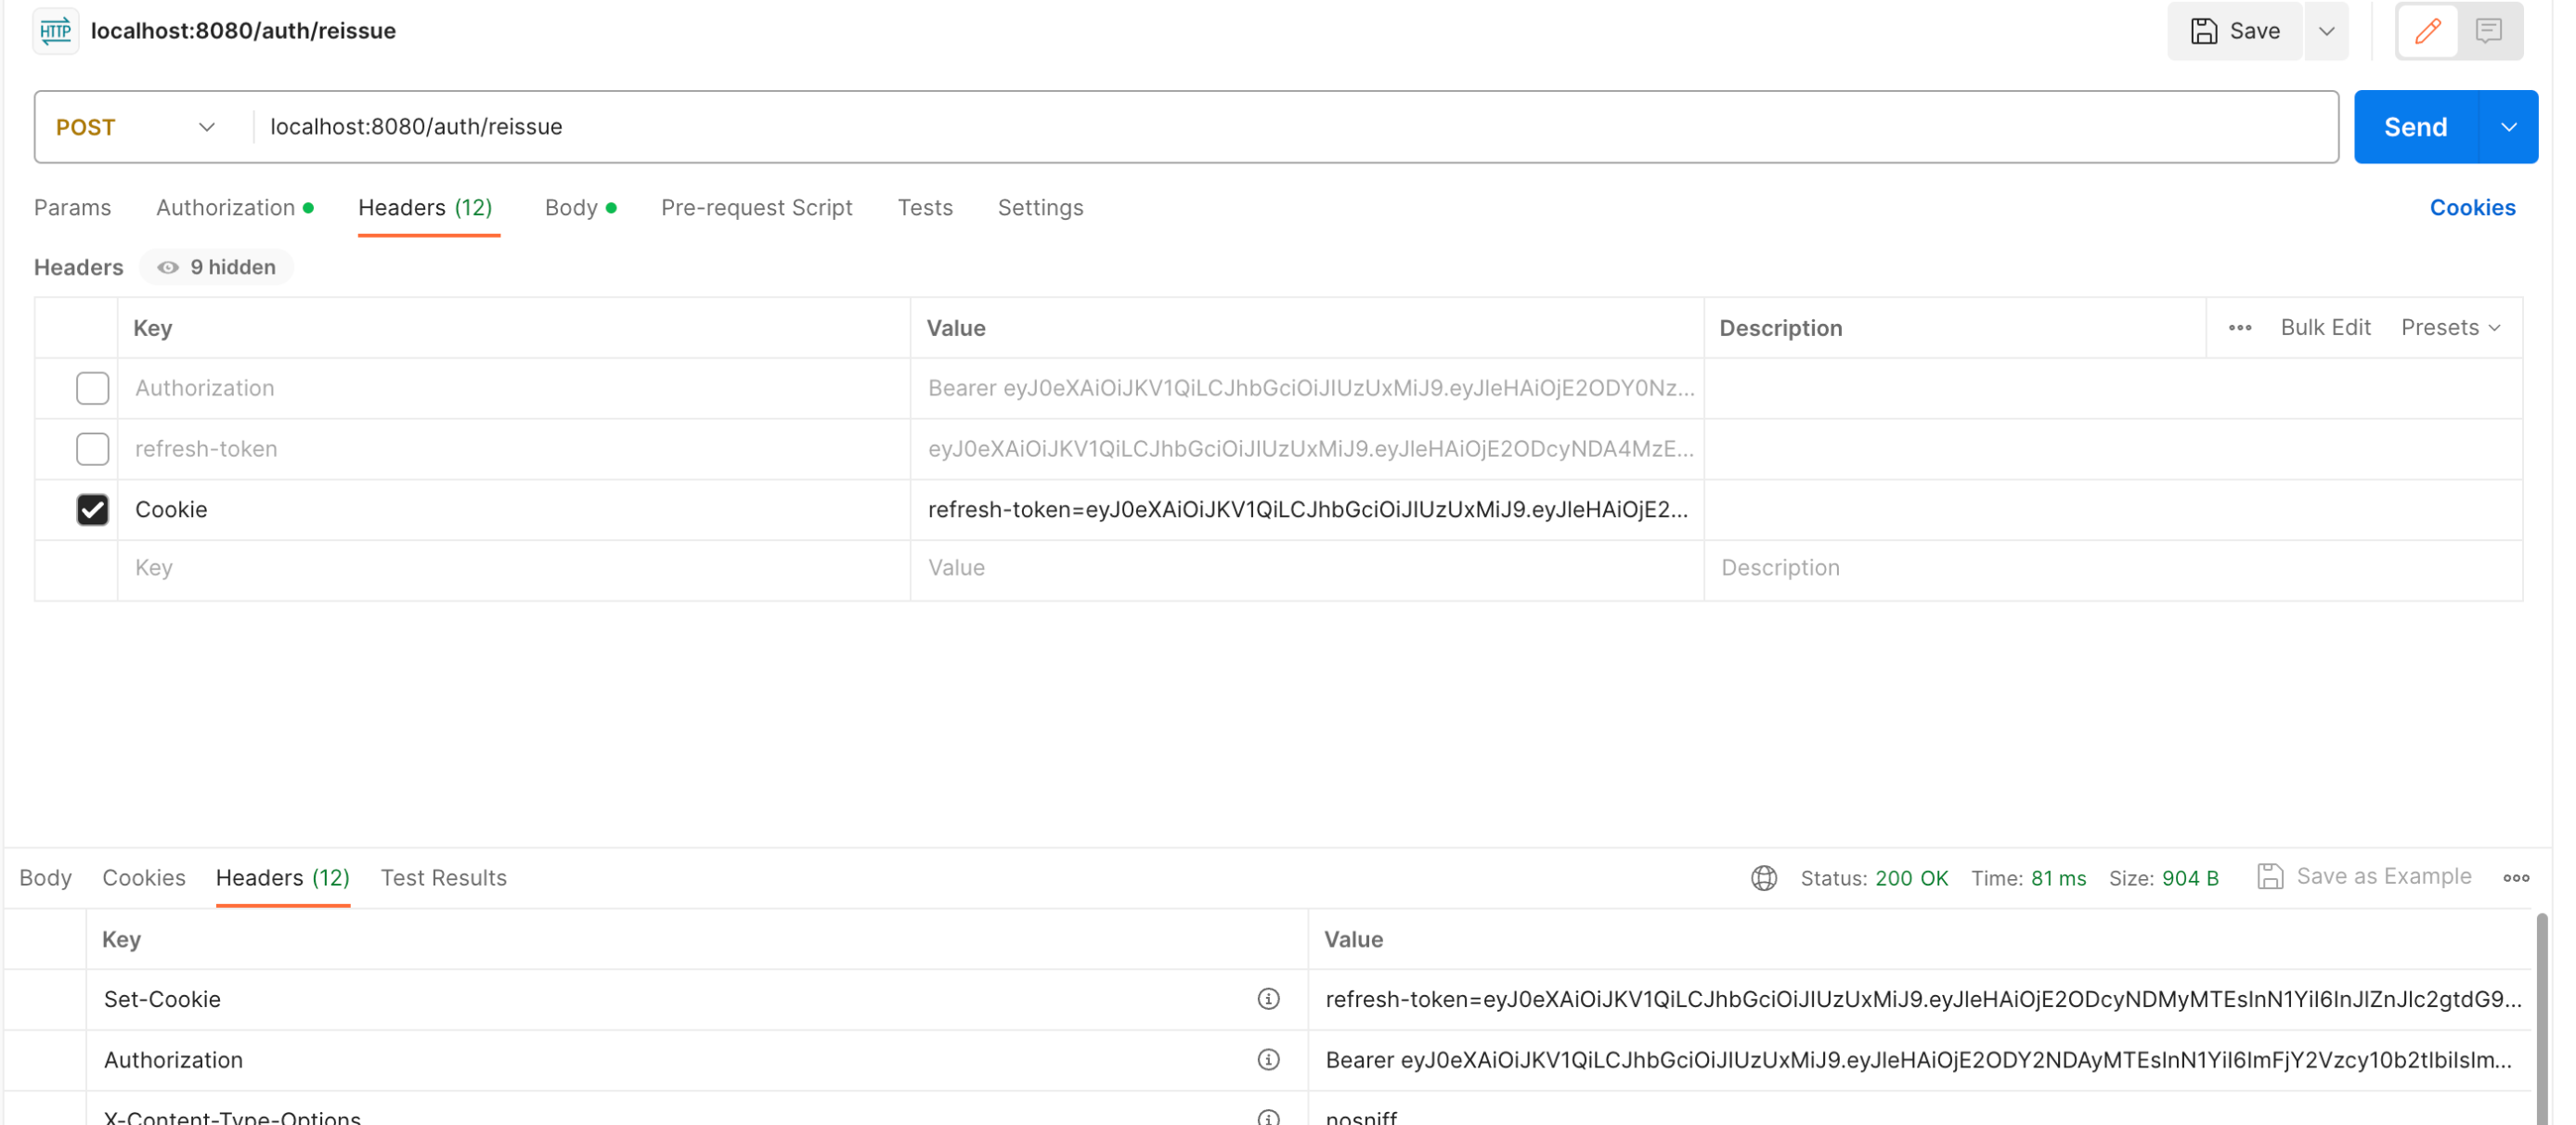Show the 9 hidden headers
This screenshot has width=2576, height=1125.
click(x=217, y=267)
